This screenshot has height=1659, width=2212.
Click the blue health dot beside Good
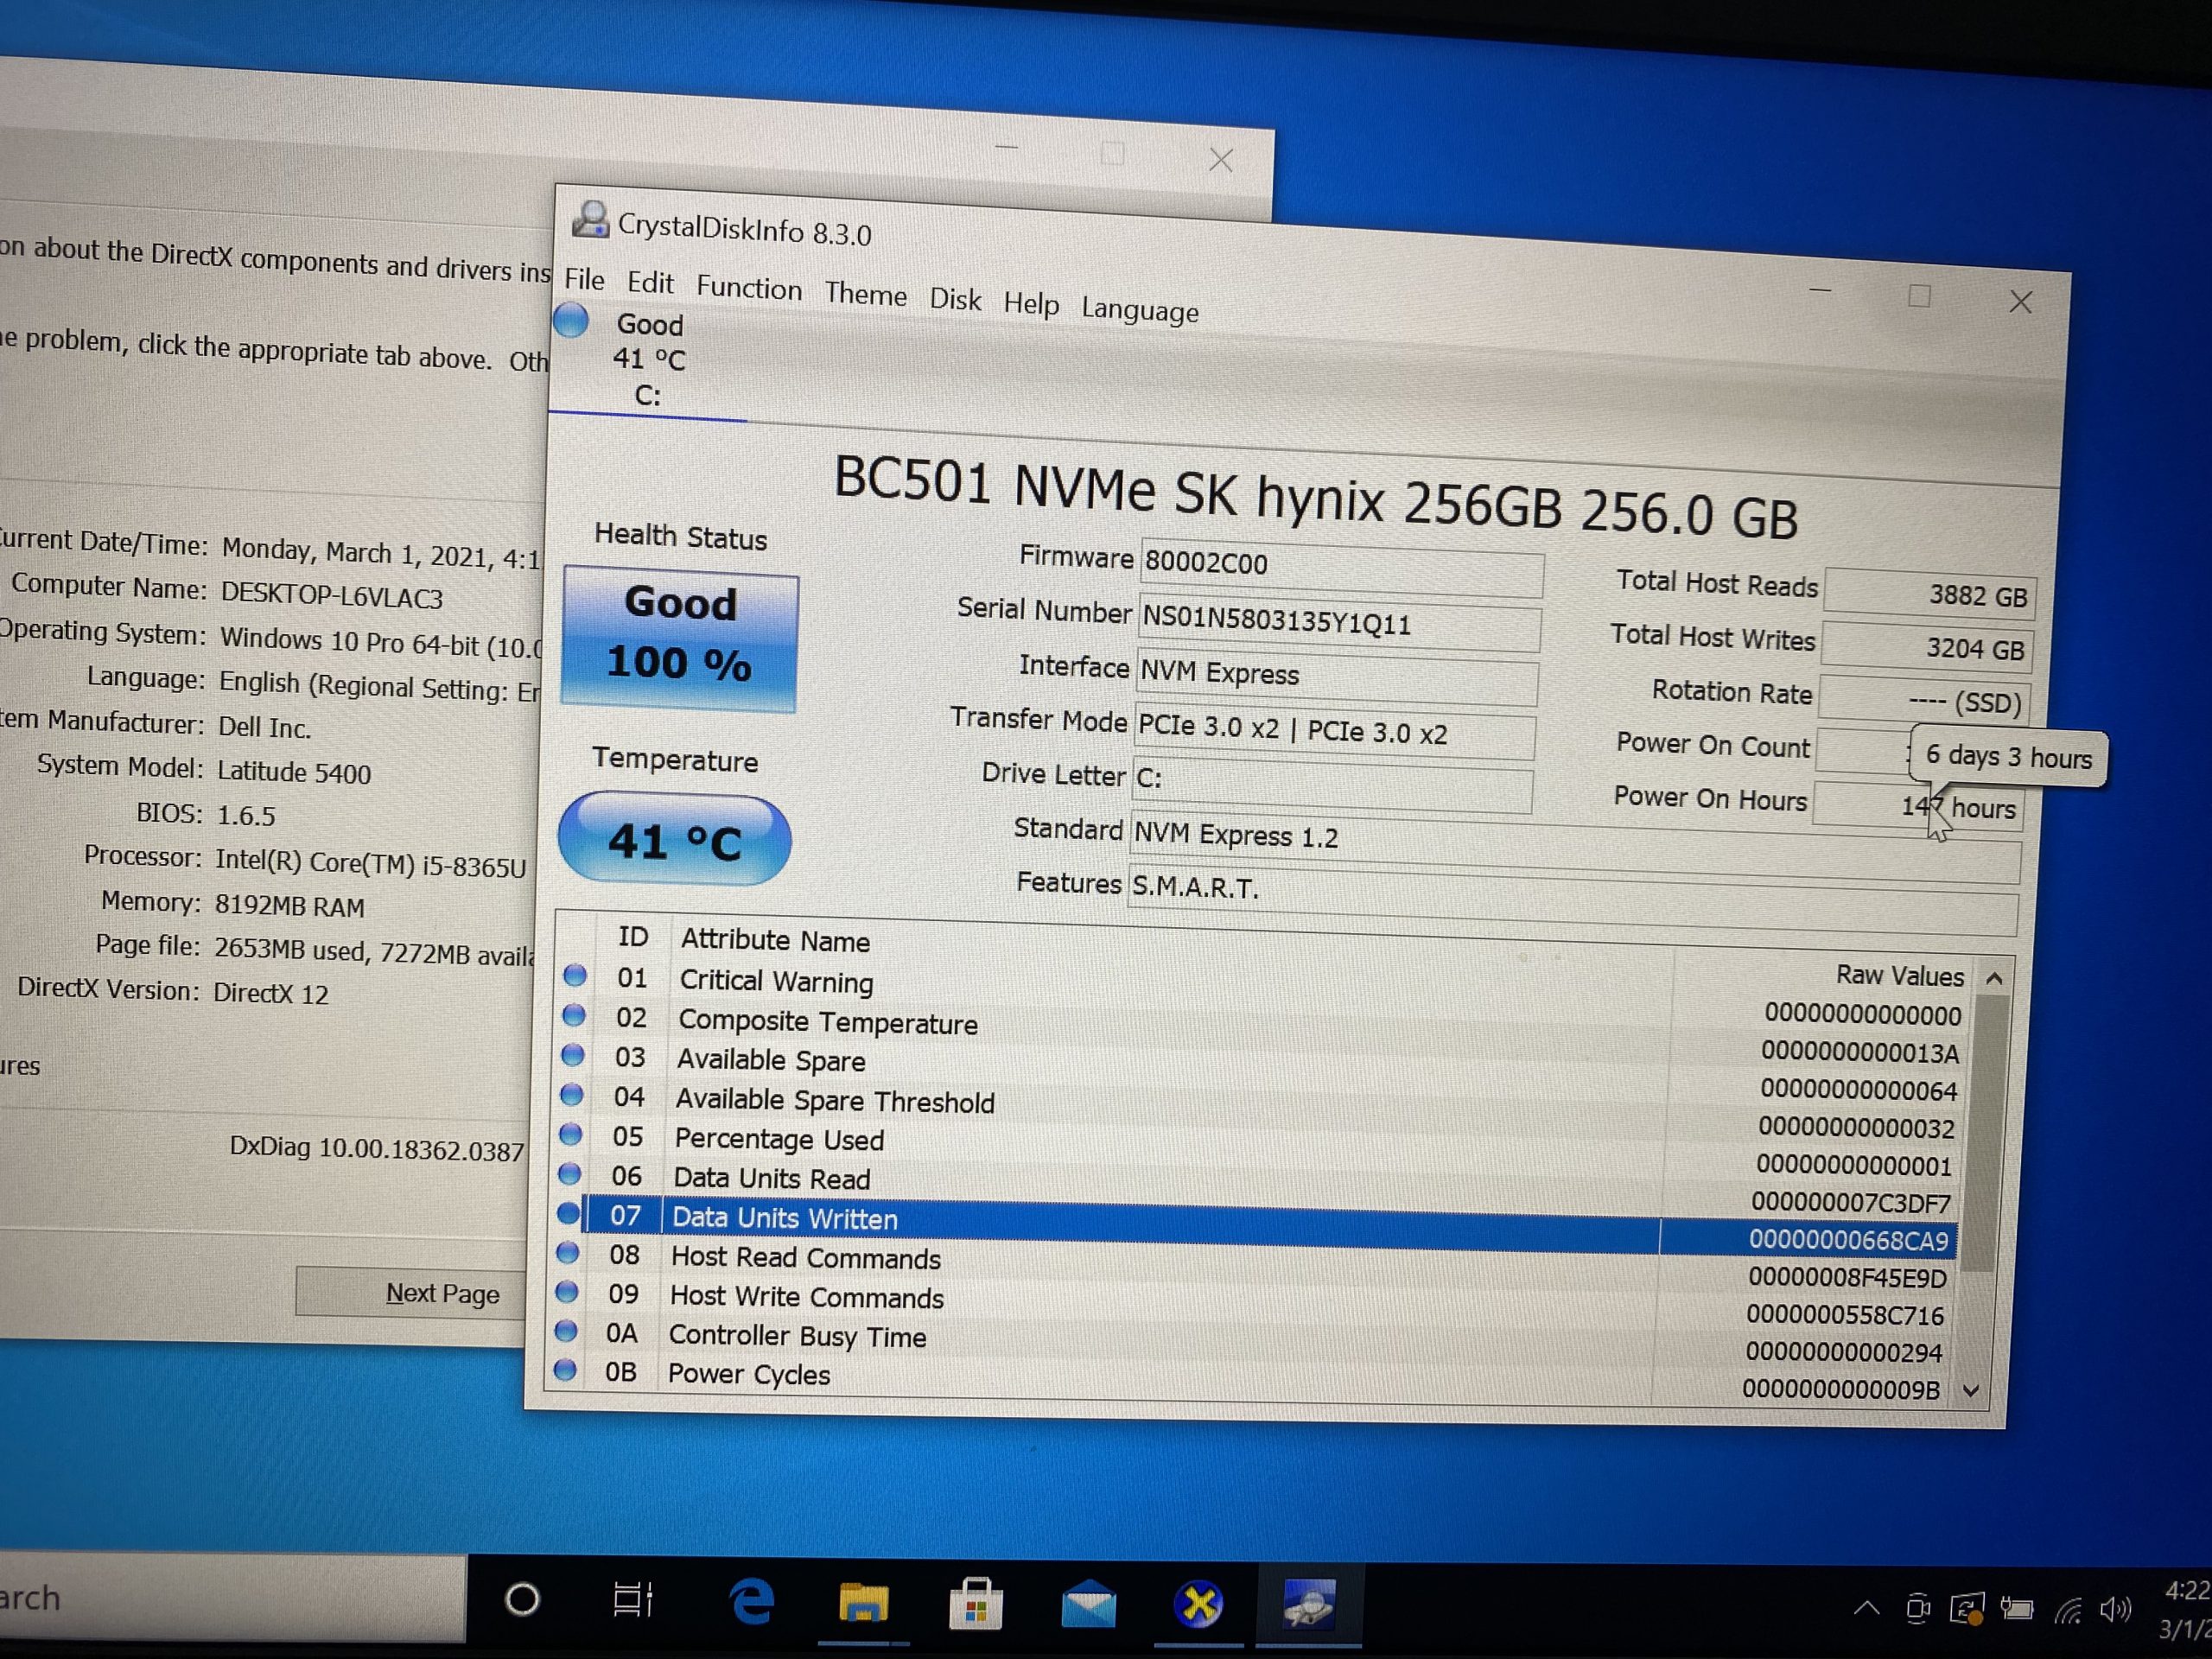[x=571, y=320]
